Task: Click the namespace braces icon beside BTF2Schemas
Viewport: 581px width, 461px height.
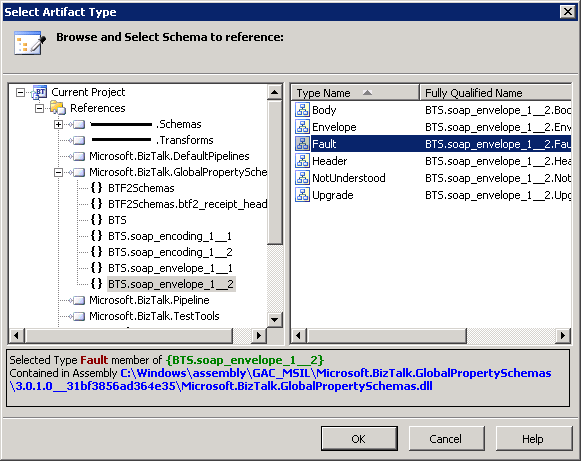Action: tap(96, 188)
